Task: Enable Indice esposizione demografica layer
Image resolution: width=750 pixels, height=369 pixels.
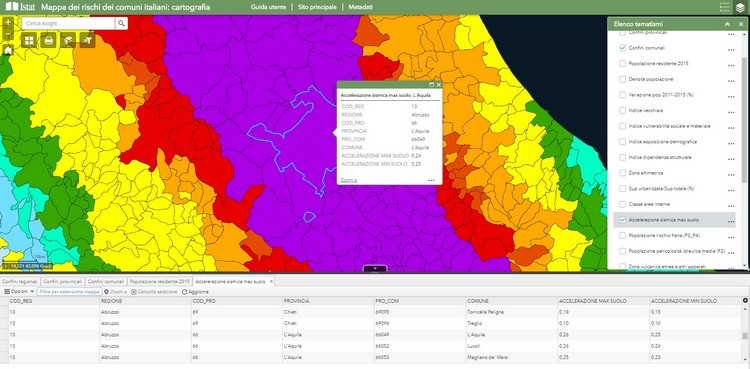Action: coord(622,142)
